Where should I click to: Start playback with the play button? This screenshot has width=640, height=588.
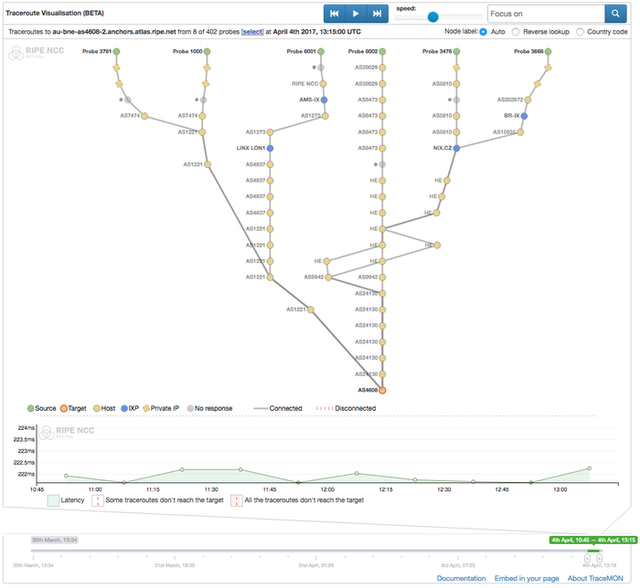click(x=356, y=13)
